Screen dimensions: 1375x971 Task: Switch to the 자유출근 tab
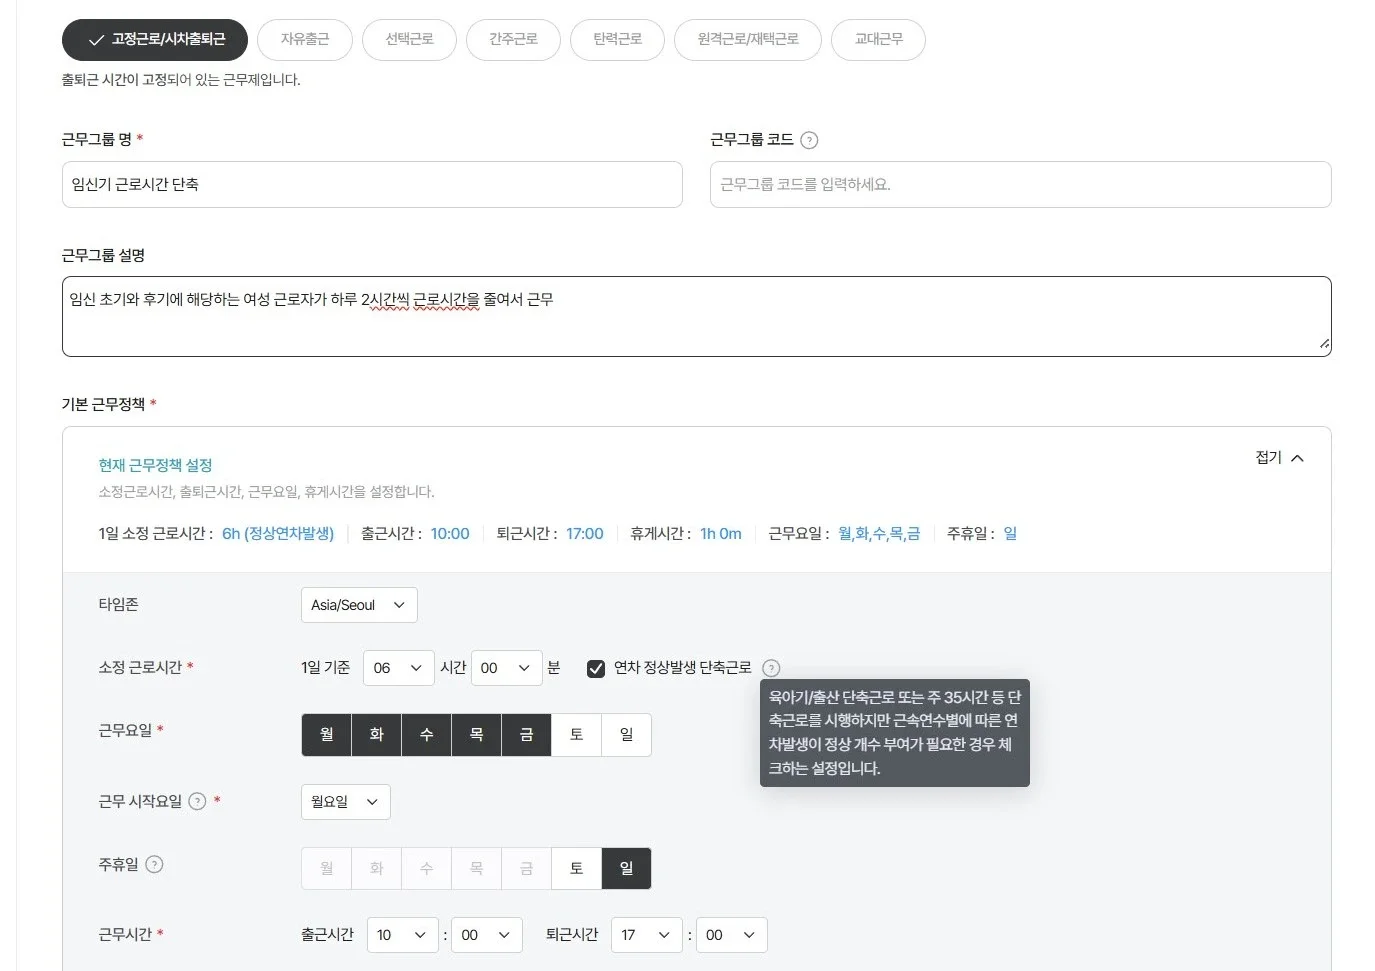tap(305, 40)
